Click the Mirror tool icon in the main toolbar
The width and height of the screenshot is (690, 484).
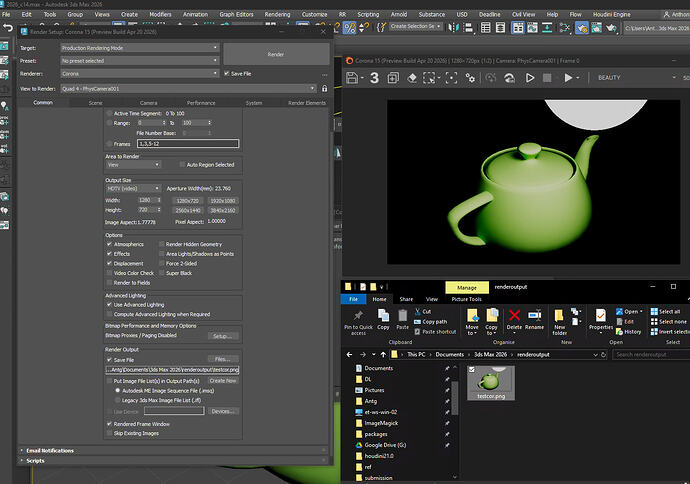pyautogui.click(x=453, y=28)
